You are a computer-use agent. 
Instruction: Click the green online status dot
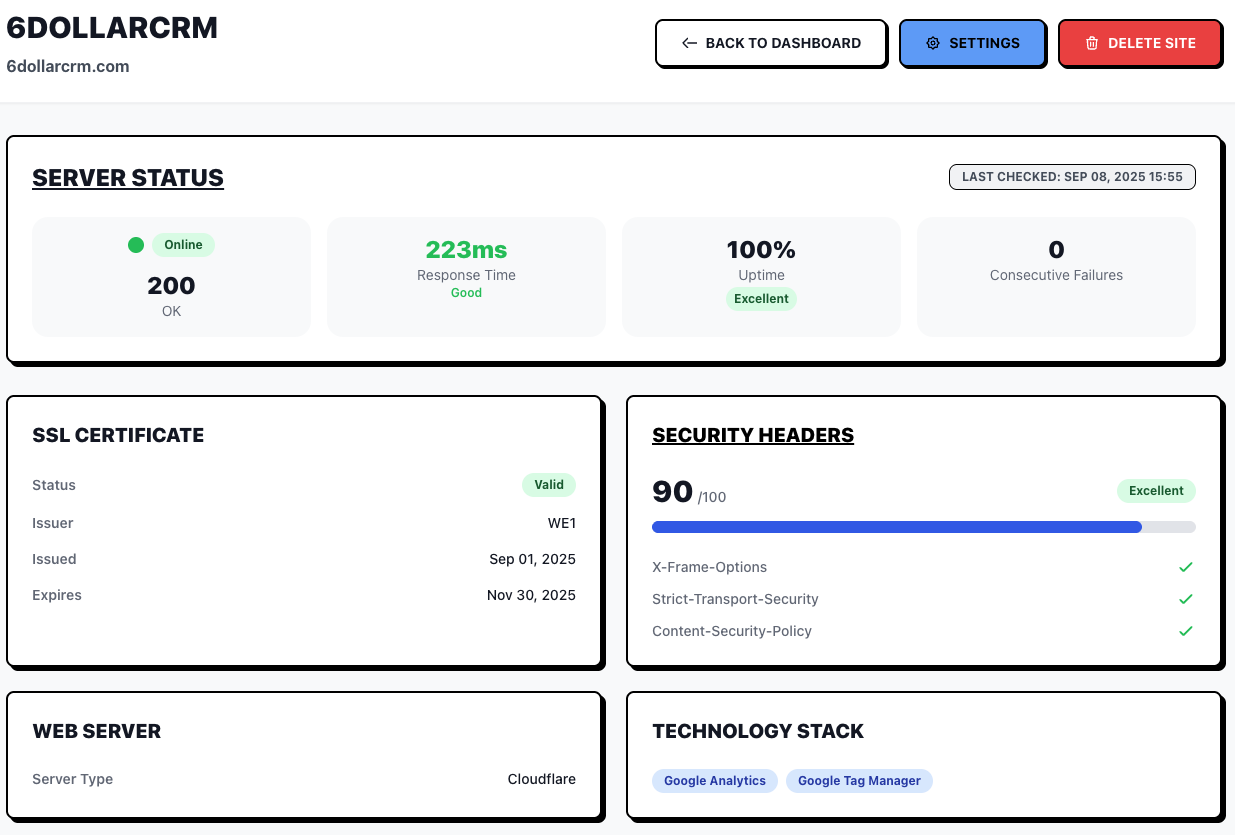point(136,245)
